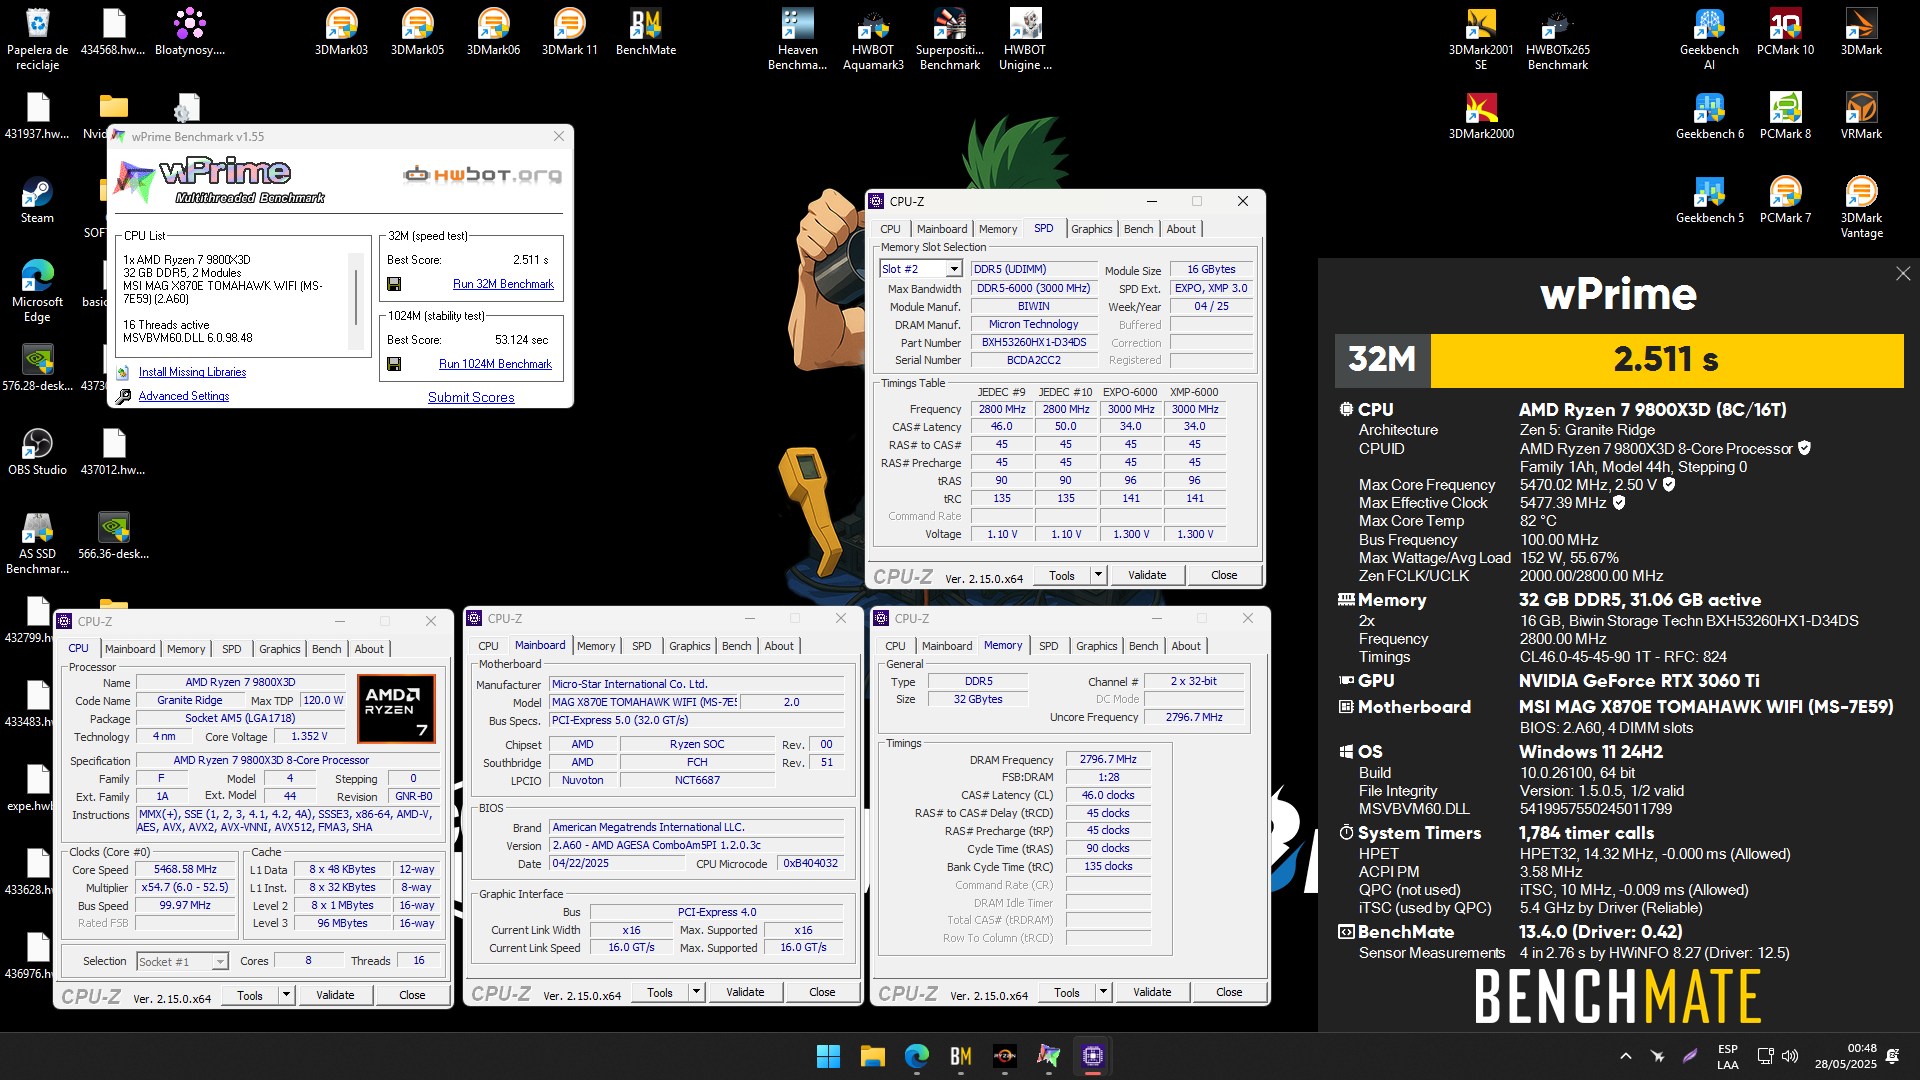Open the Heaven Benchmark desktop icon
This screenshot has height=1080, width=1920.
[797, 39]
